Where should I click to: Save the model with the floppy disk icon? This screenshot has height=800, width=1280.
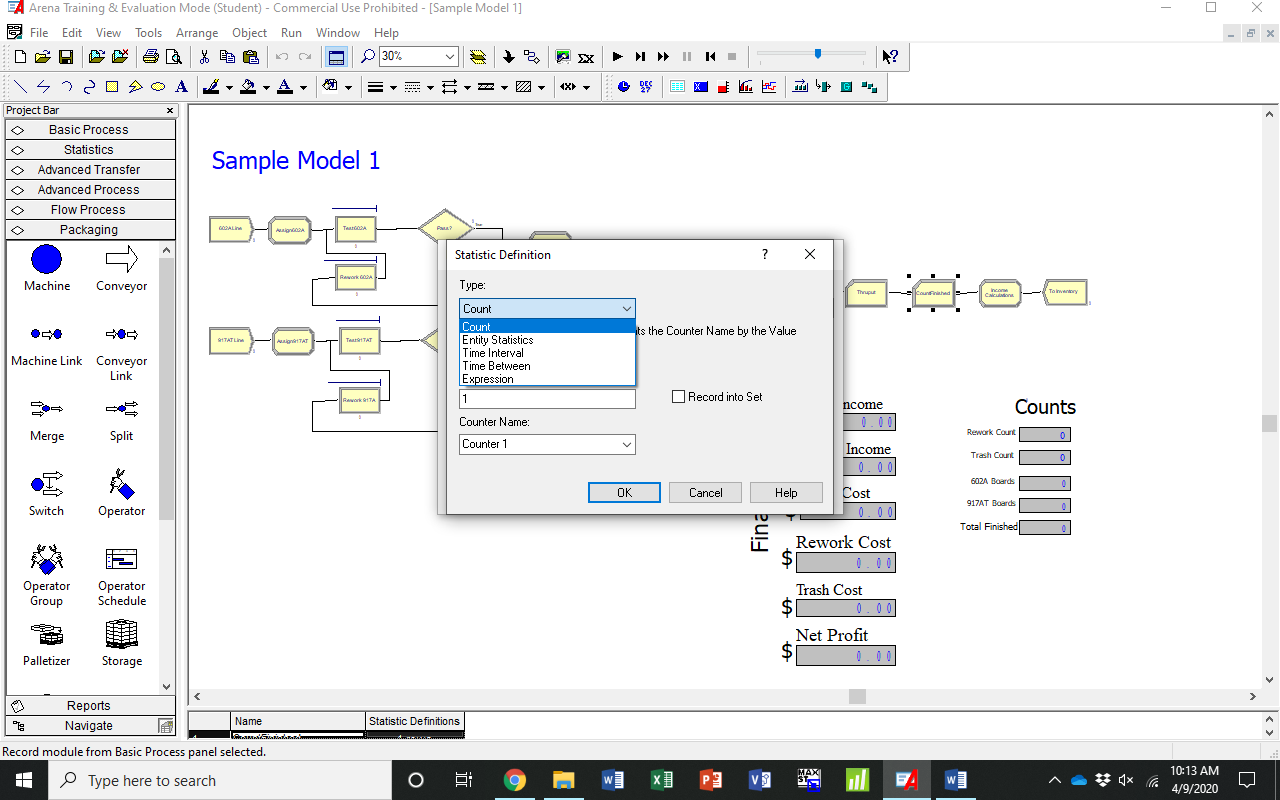click(x=65, y=57)
